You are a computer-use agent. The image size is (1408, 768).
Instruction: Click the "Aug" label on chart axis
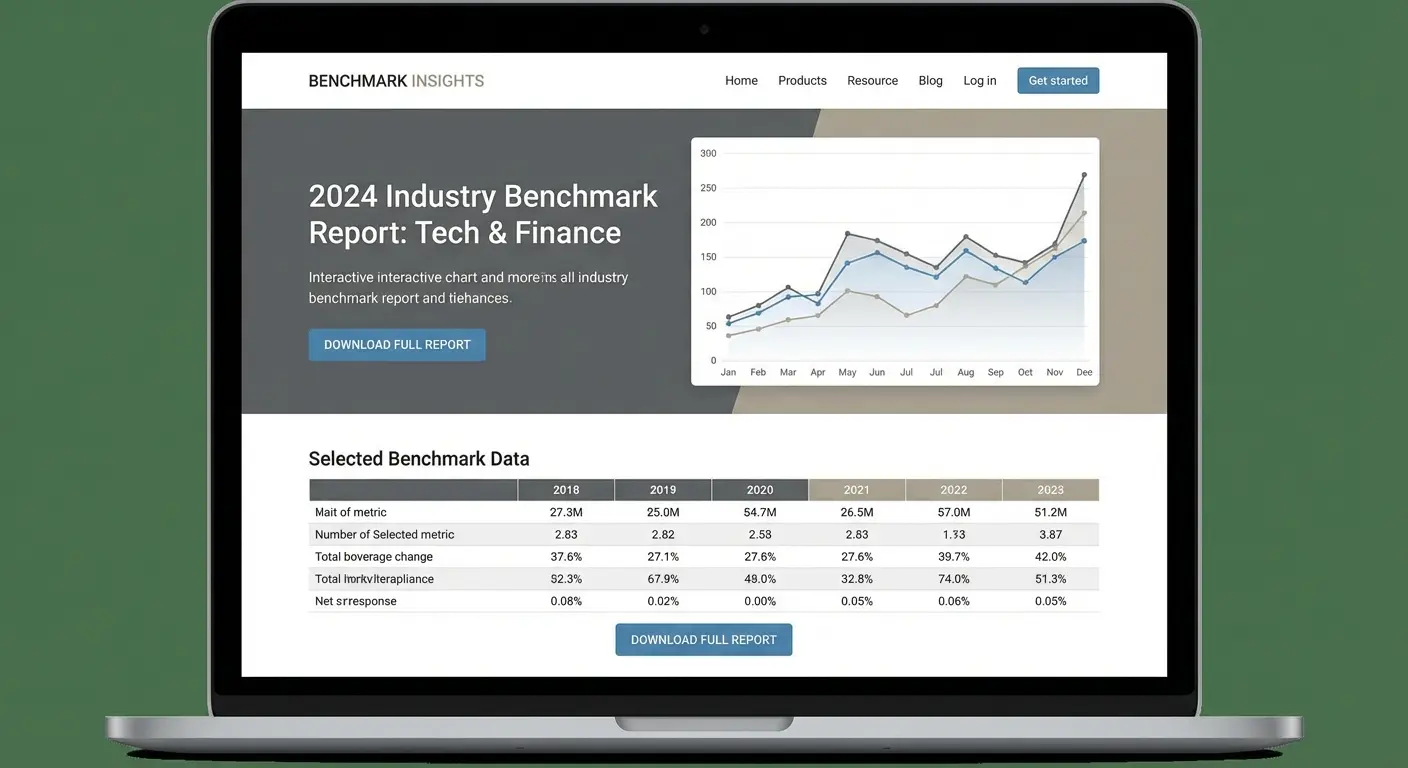click(x=966, y=372)
